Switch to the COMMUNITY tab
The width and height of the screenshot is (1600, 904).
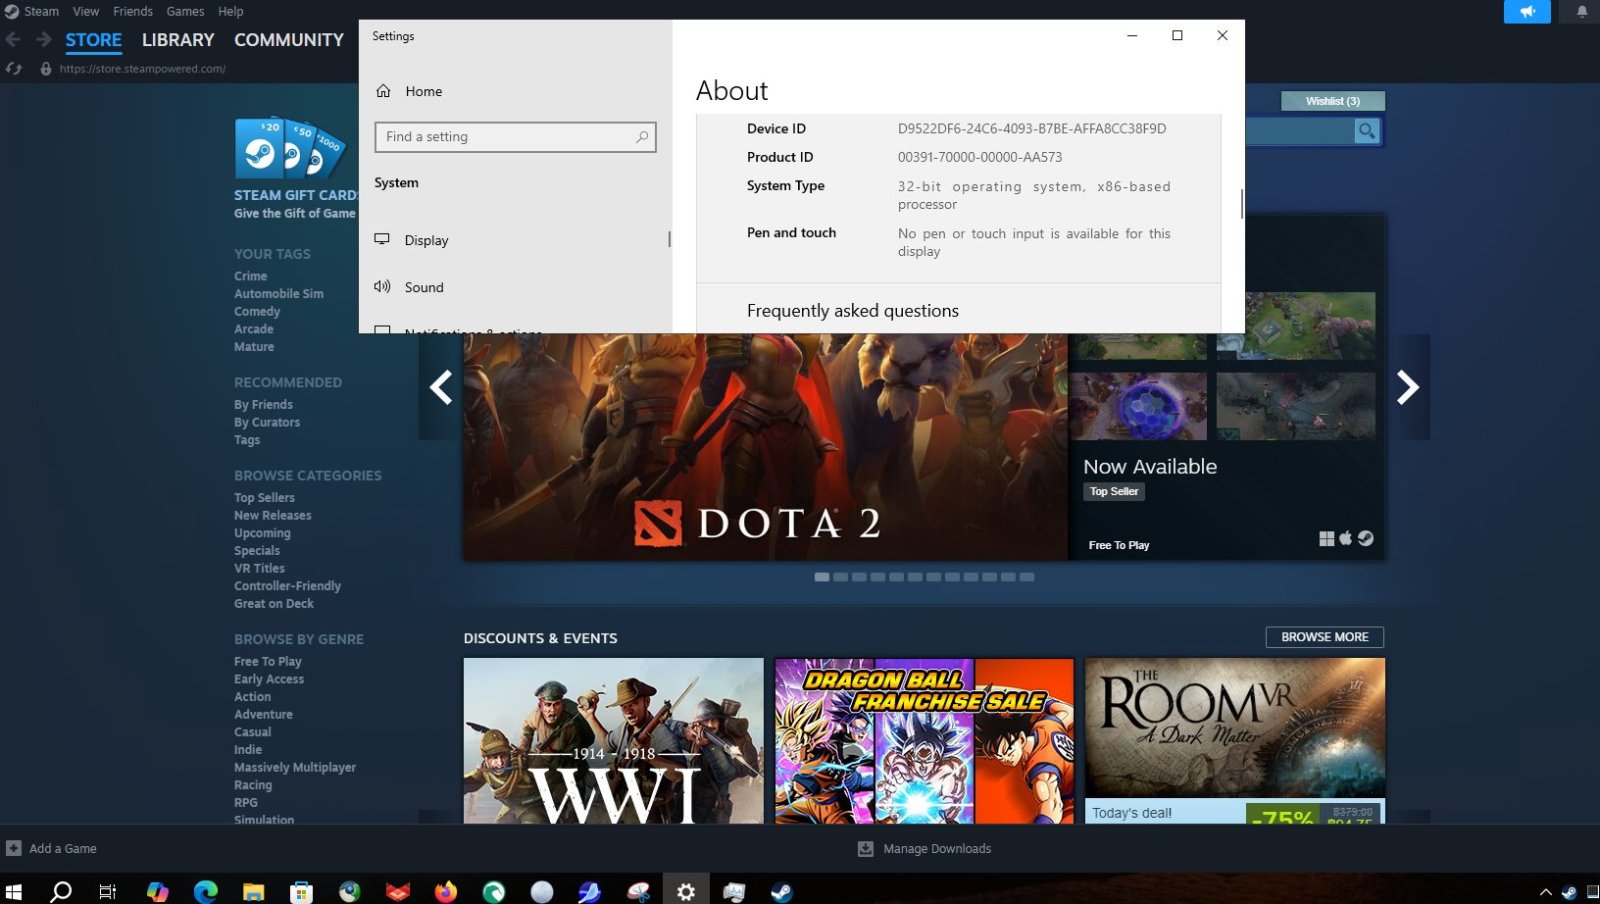[x=289, y=40]
